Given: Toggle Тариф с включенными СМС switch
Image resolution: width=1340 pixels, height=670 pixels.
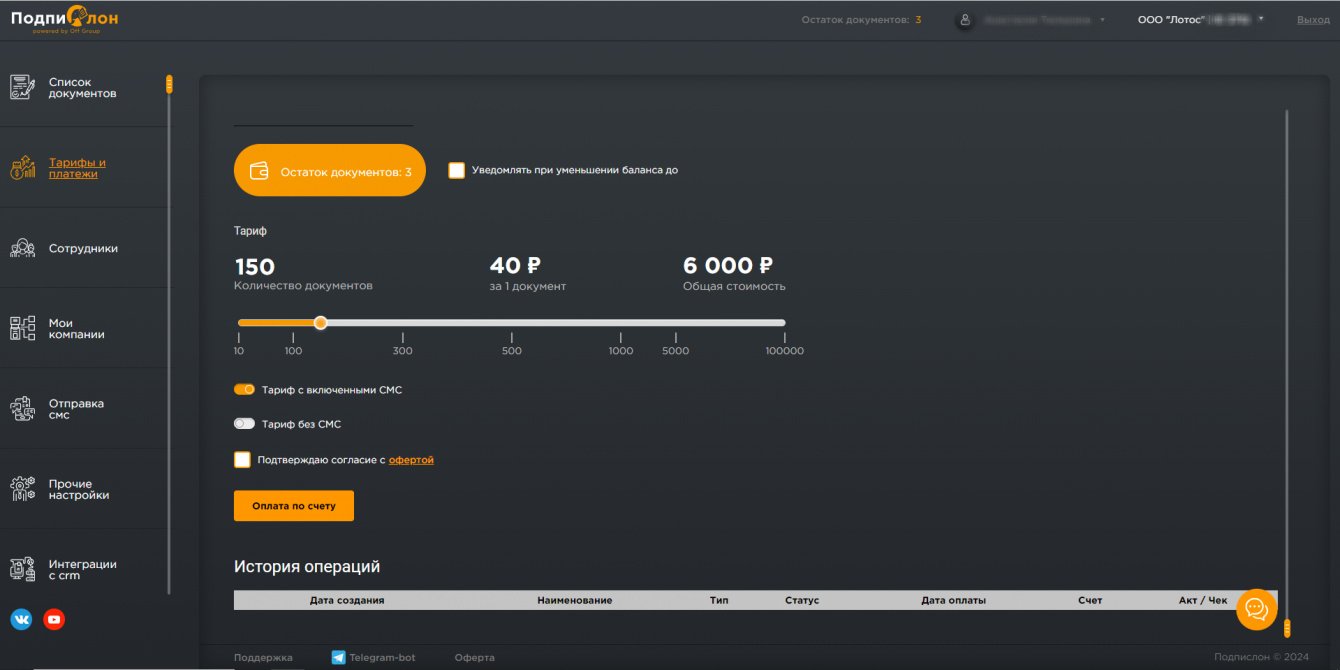Looking at the screenshot, I should click(244, 390).
